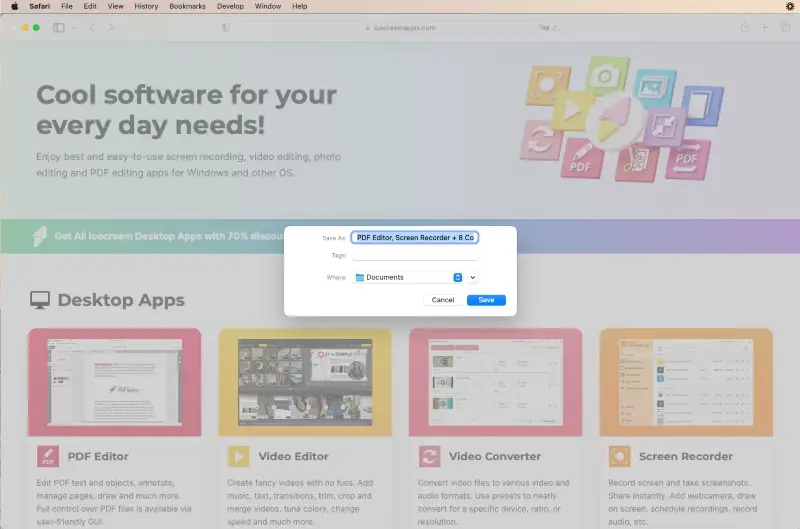Open the Video Converter title link
Viewport: 800px width, 529px height.
point(495,457)
